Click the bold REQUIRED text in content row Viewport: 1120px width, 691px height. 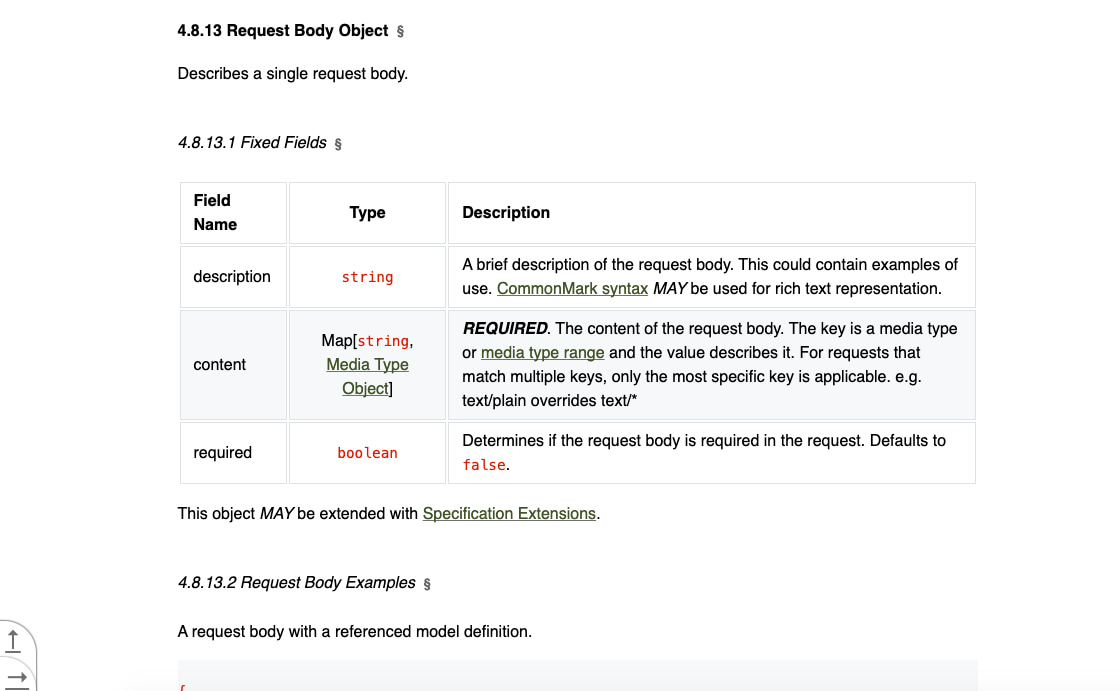click(505, 329)
